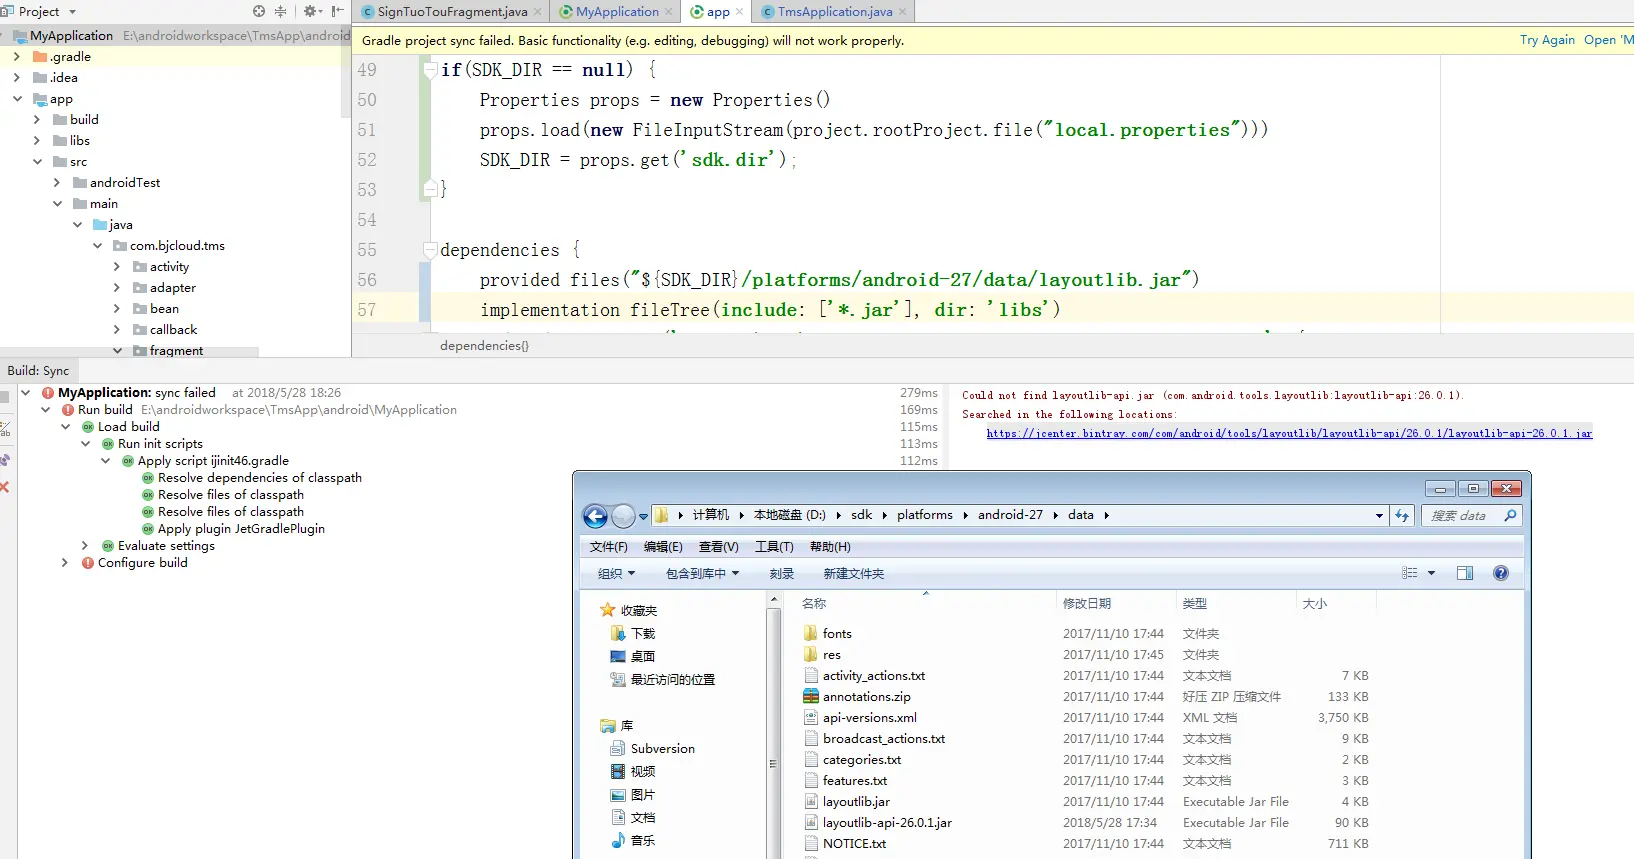The width and height of the screenshot is (1634, 859).
Task: Toggle the Explorer preview pane icon
Action: tap(1465, 573)
